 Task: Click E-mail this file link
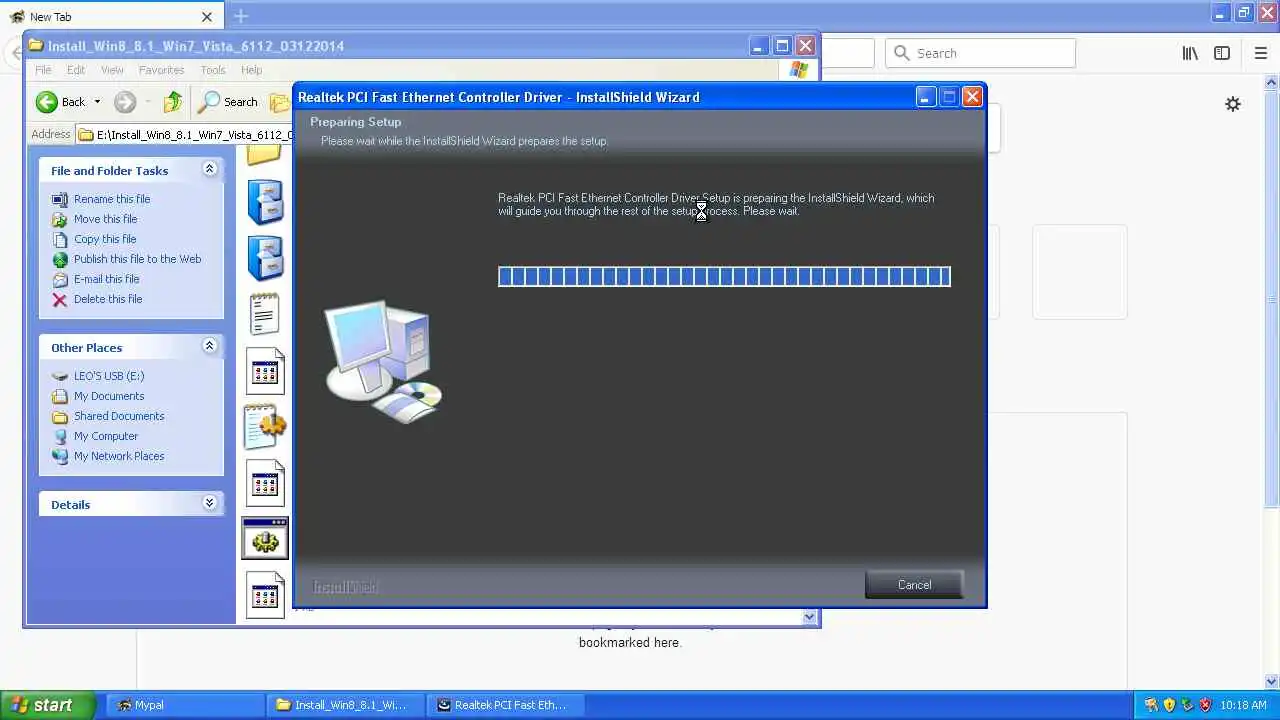point(106,279)
